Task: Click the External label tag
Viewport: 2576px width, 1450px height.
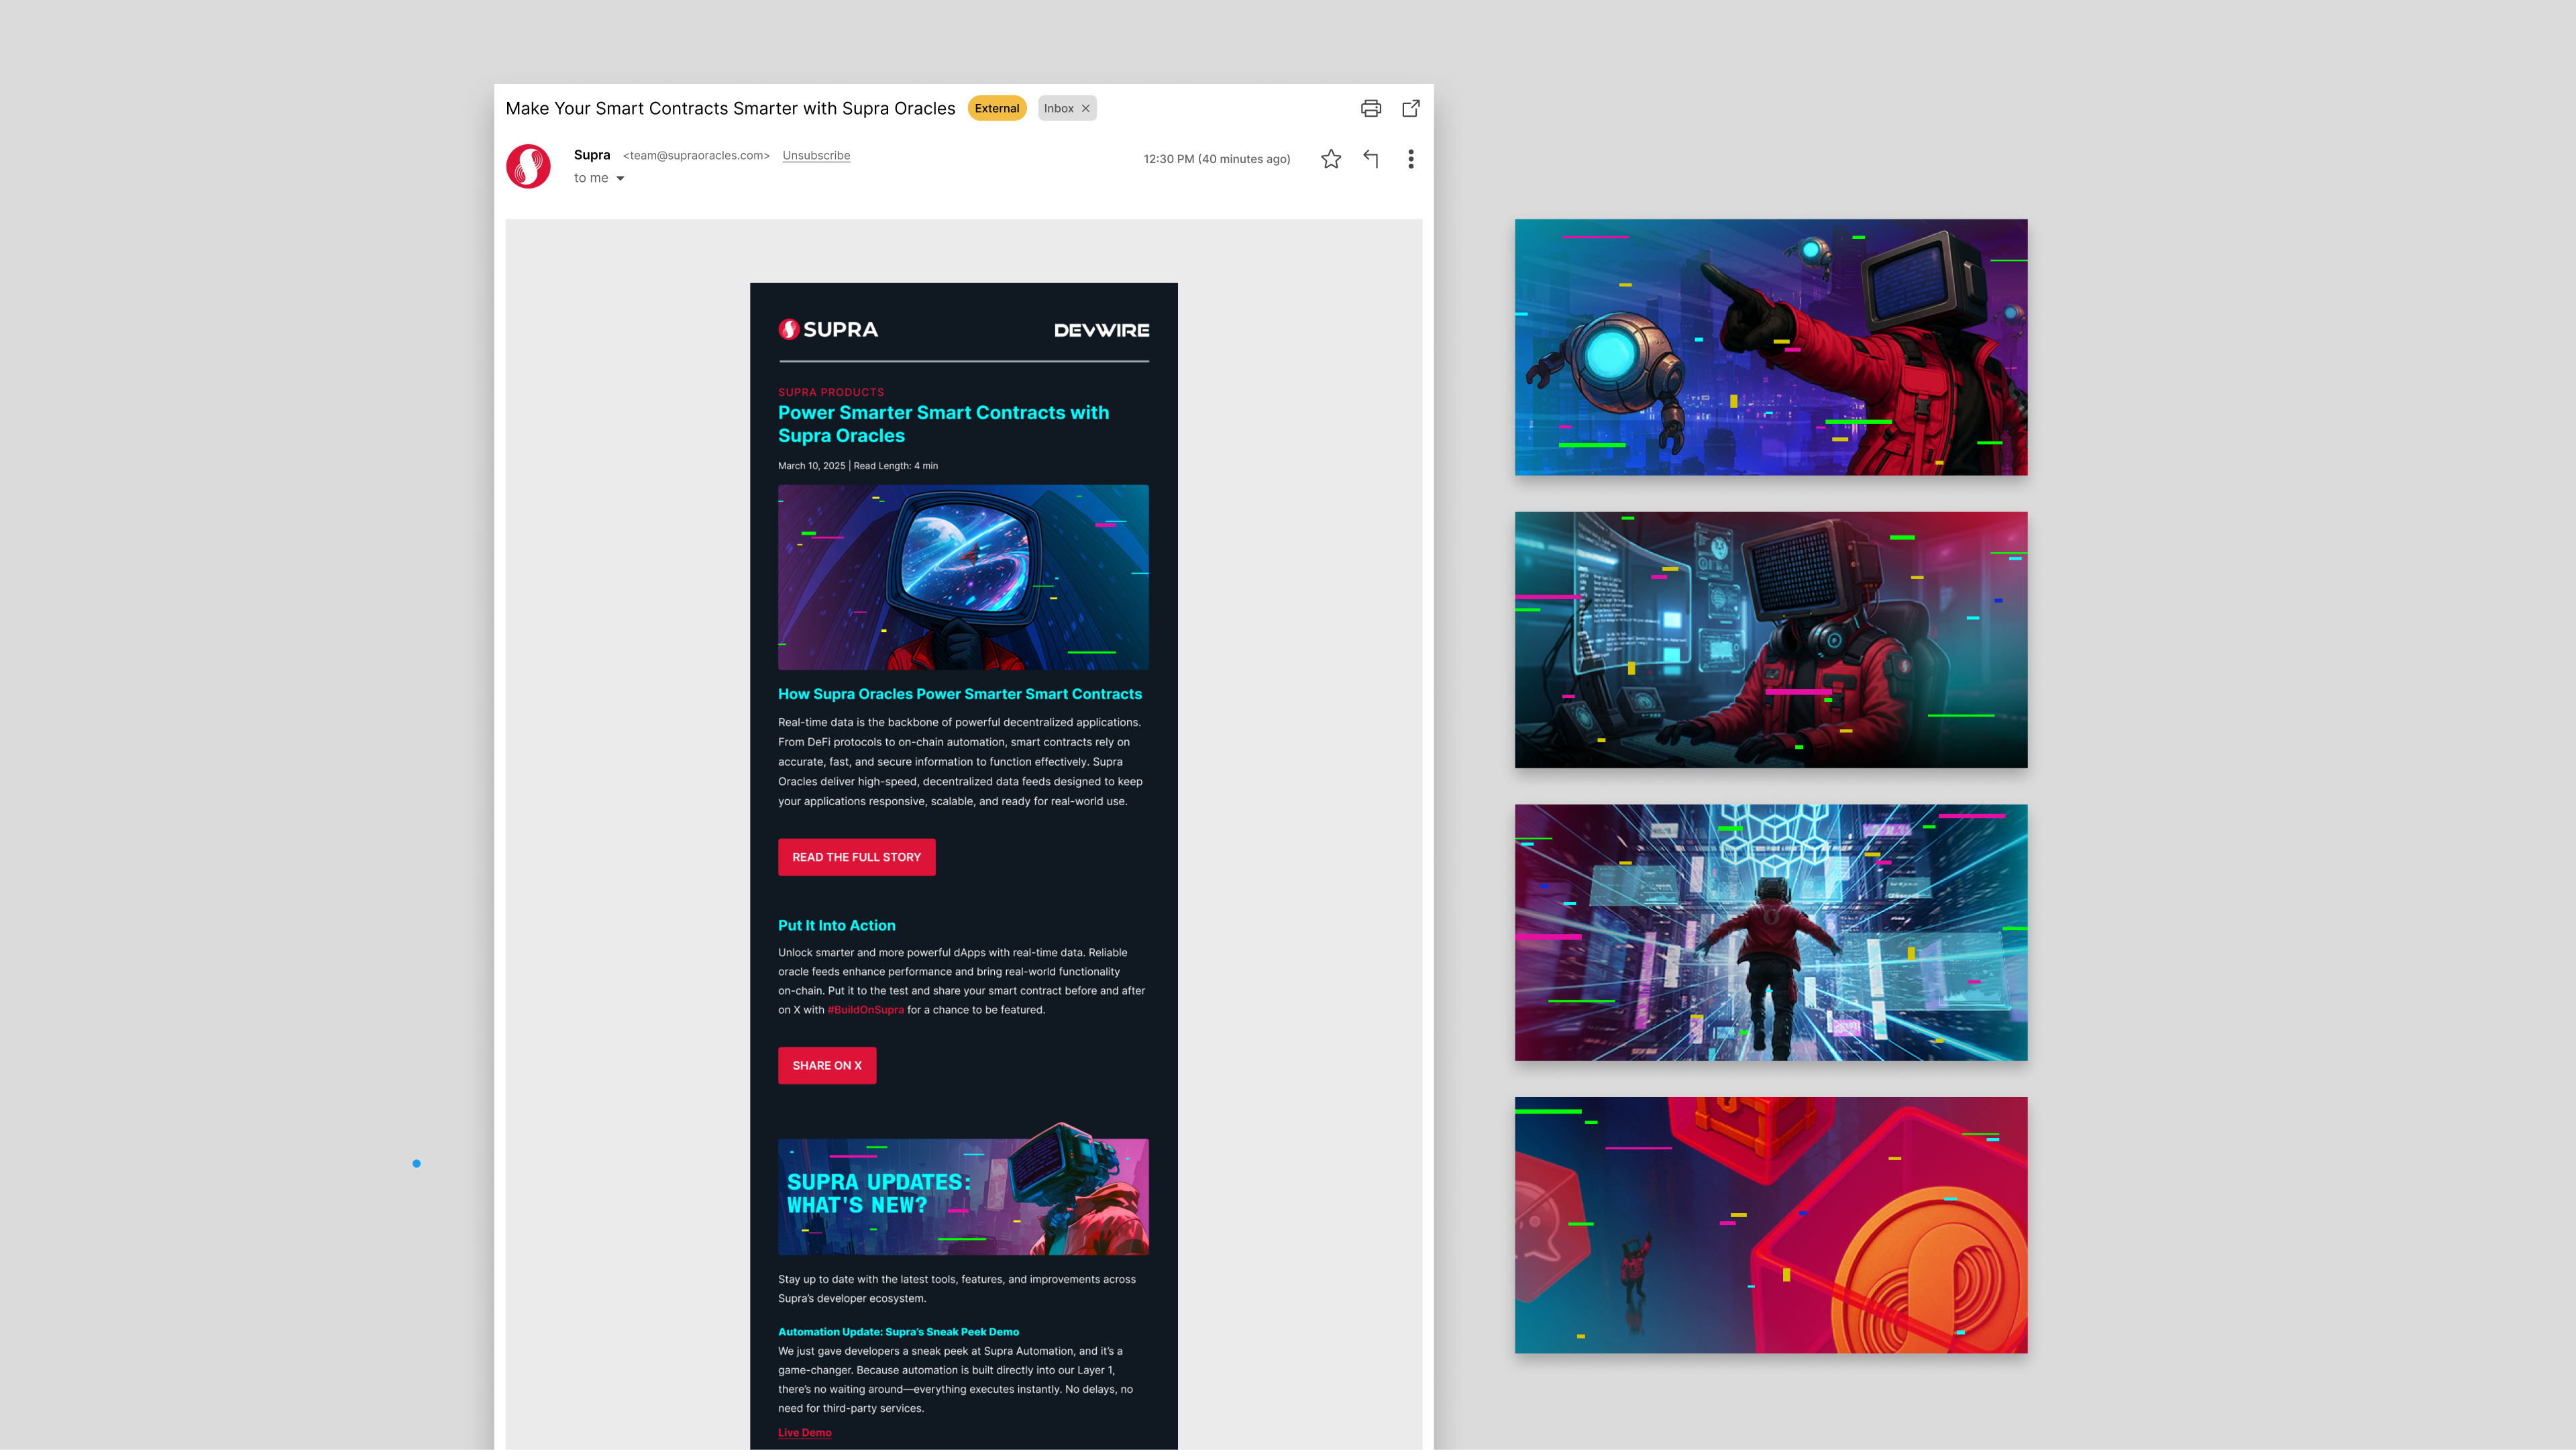Action: click(x=996, y=108)
